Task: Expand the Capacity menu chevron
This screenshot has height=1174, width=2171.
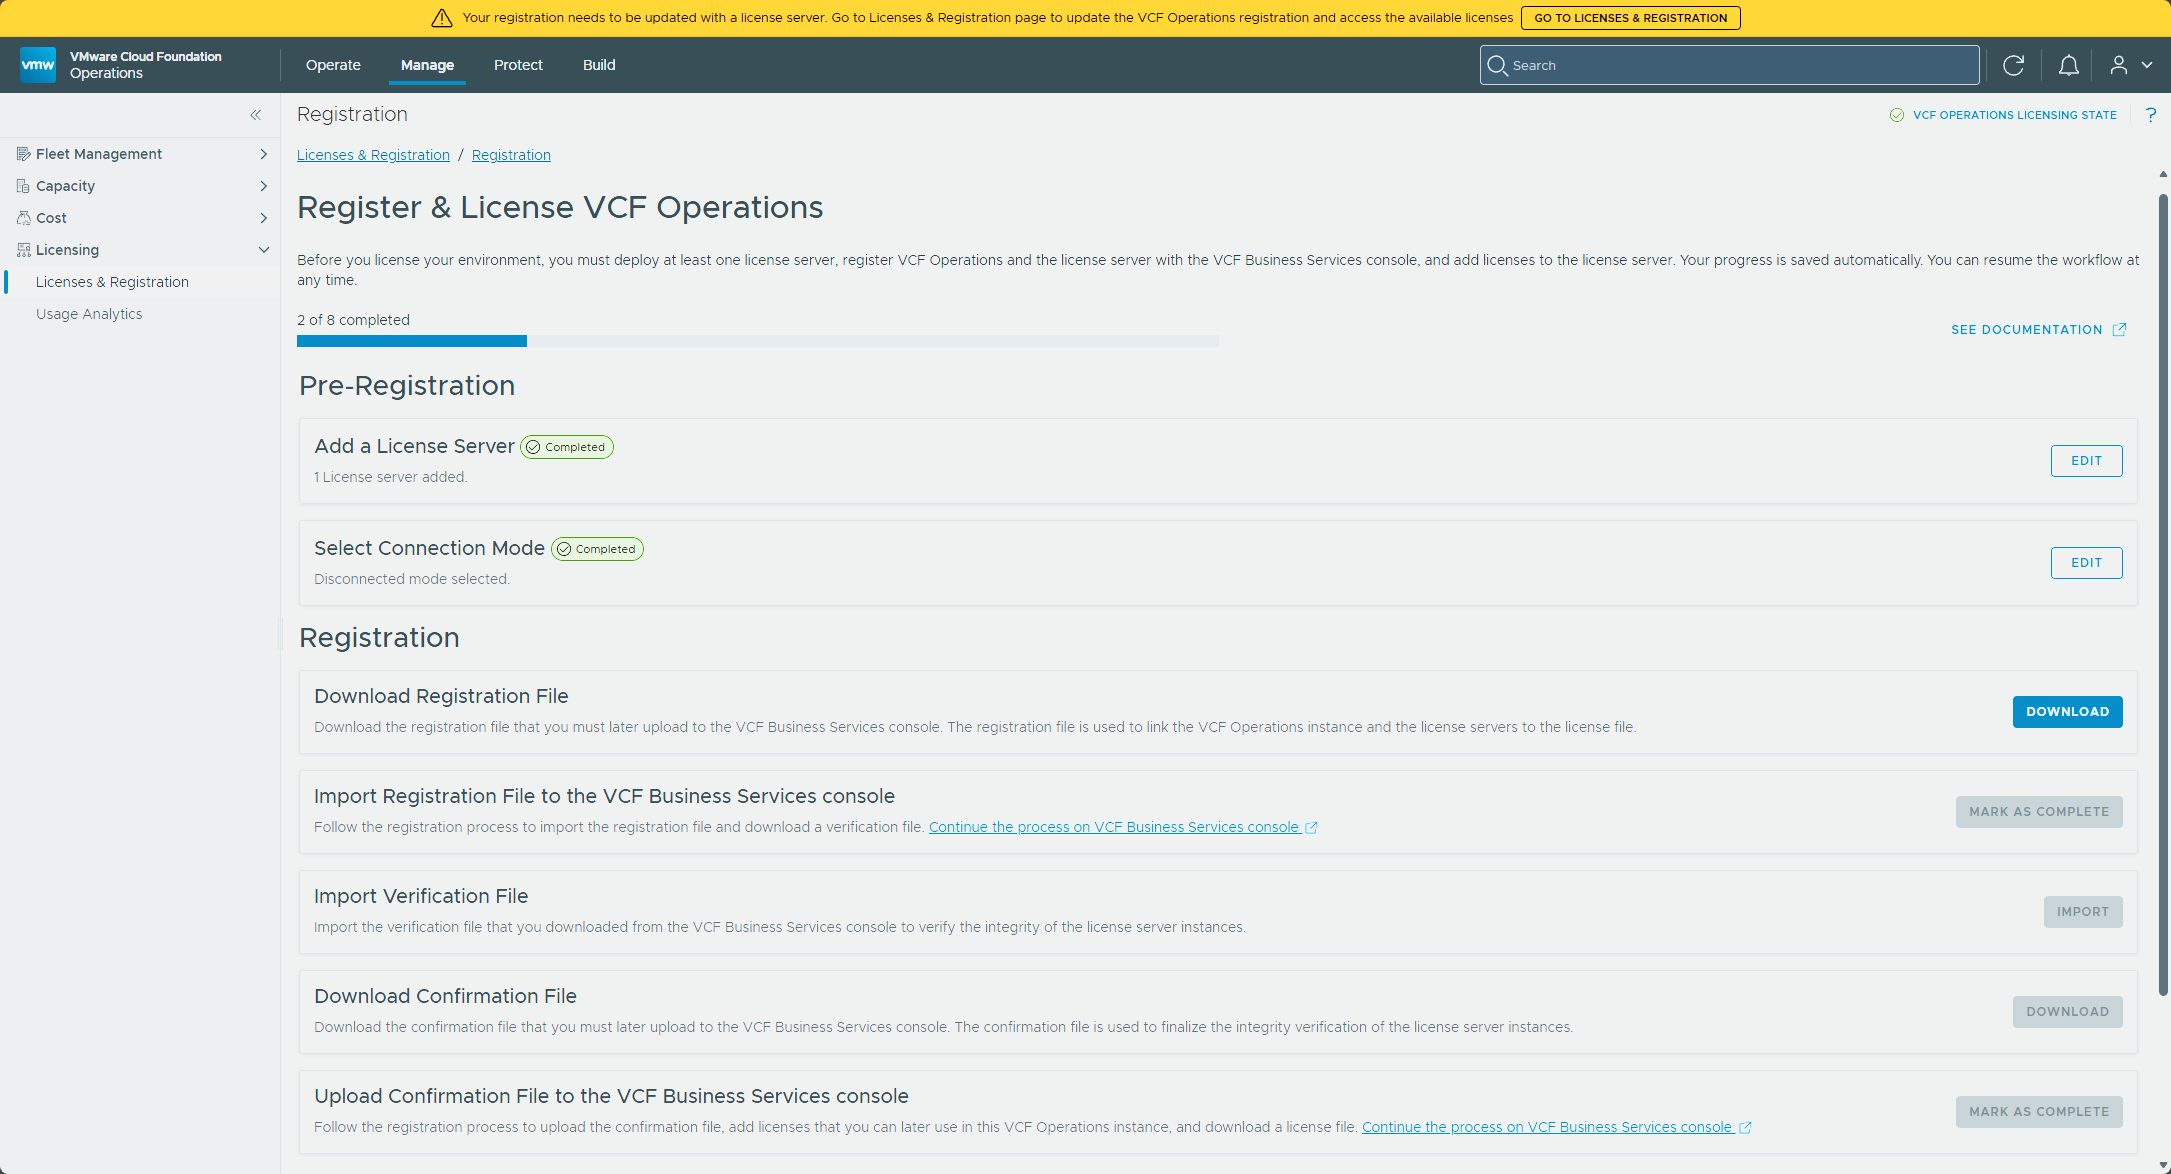Action: [263, 186]
